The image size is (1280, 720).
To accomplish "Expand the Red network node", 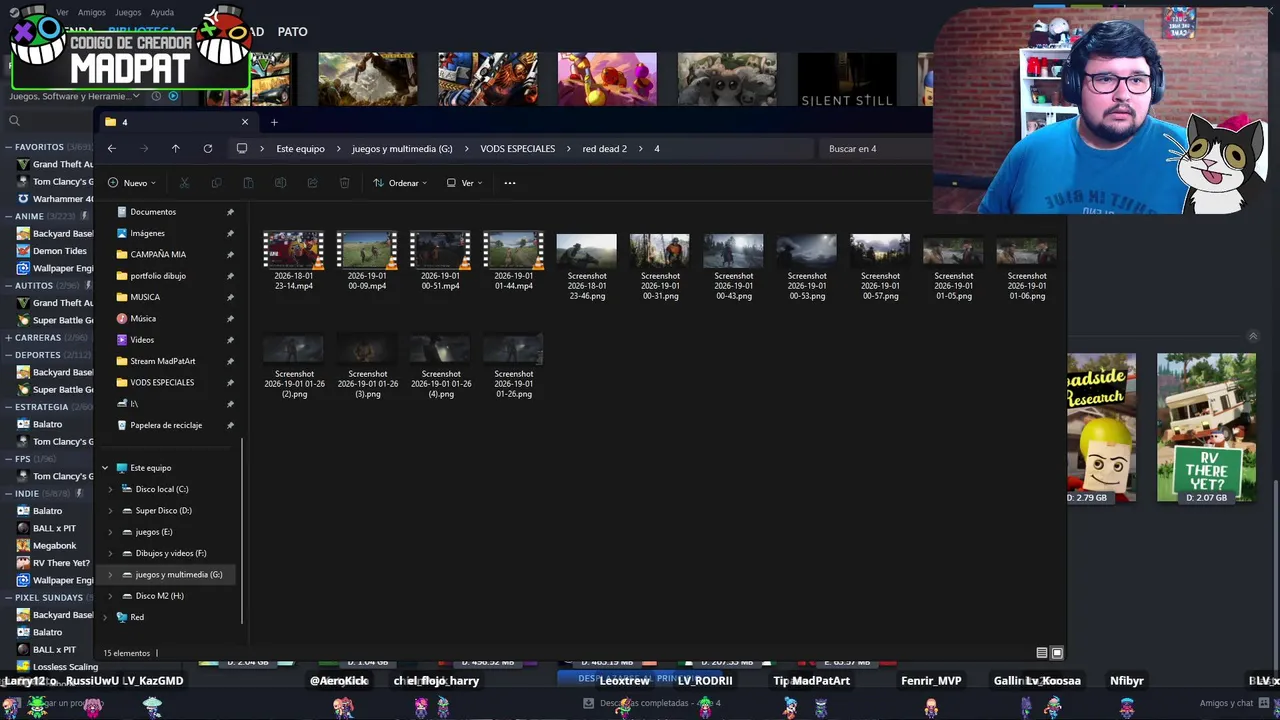I will click(x=105, y=617).
